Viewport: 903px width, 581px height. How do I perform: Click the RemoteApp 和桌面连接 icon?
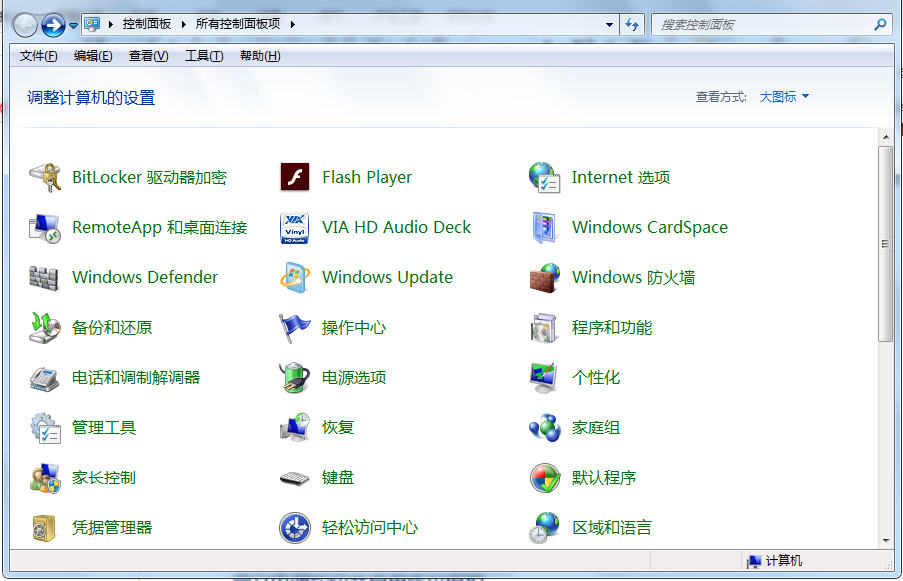pyautogui.click(x=45, y=227)
